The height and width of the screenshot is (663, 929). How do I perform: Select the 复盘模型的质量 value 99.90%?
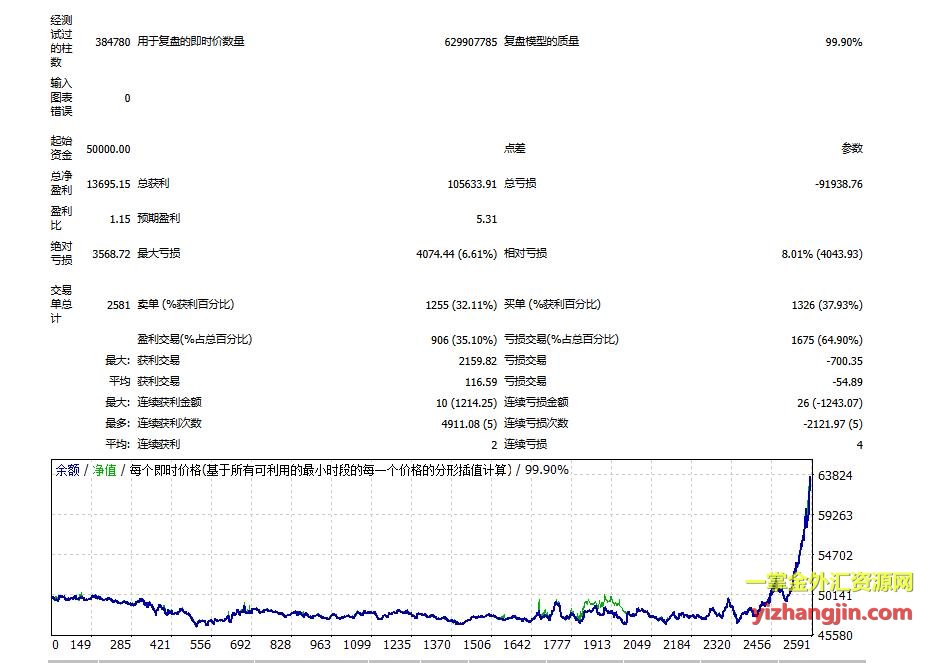[x=843, y=42]
